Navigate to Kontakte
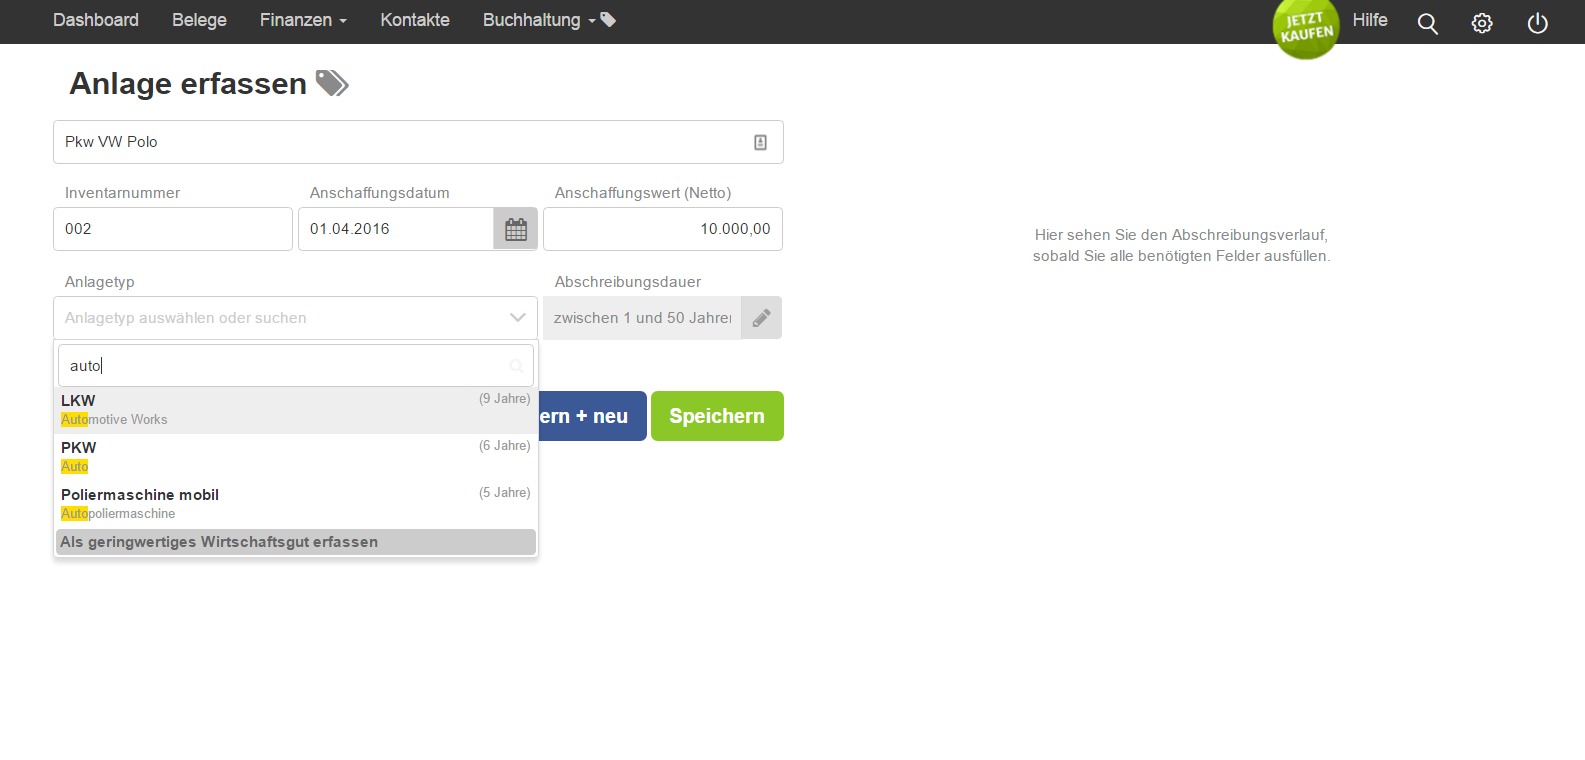Viewport: 1585px width, 760px height. point(415,20)
